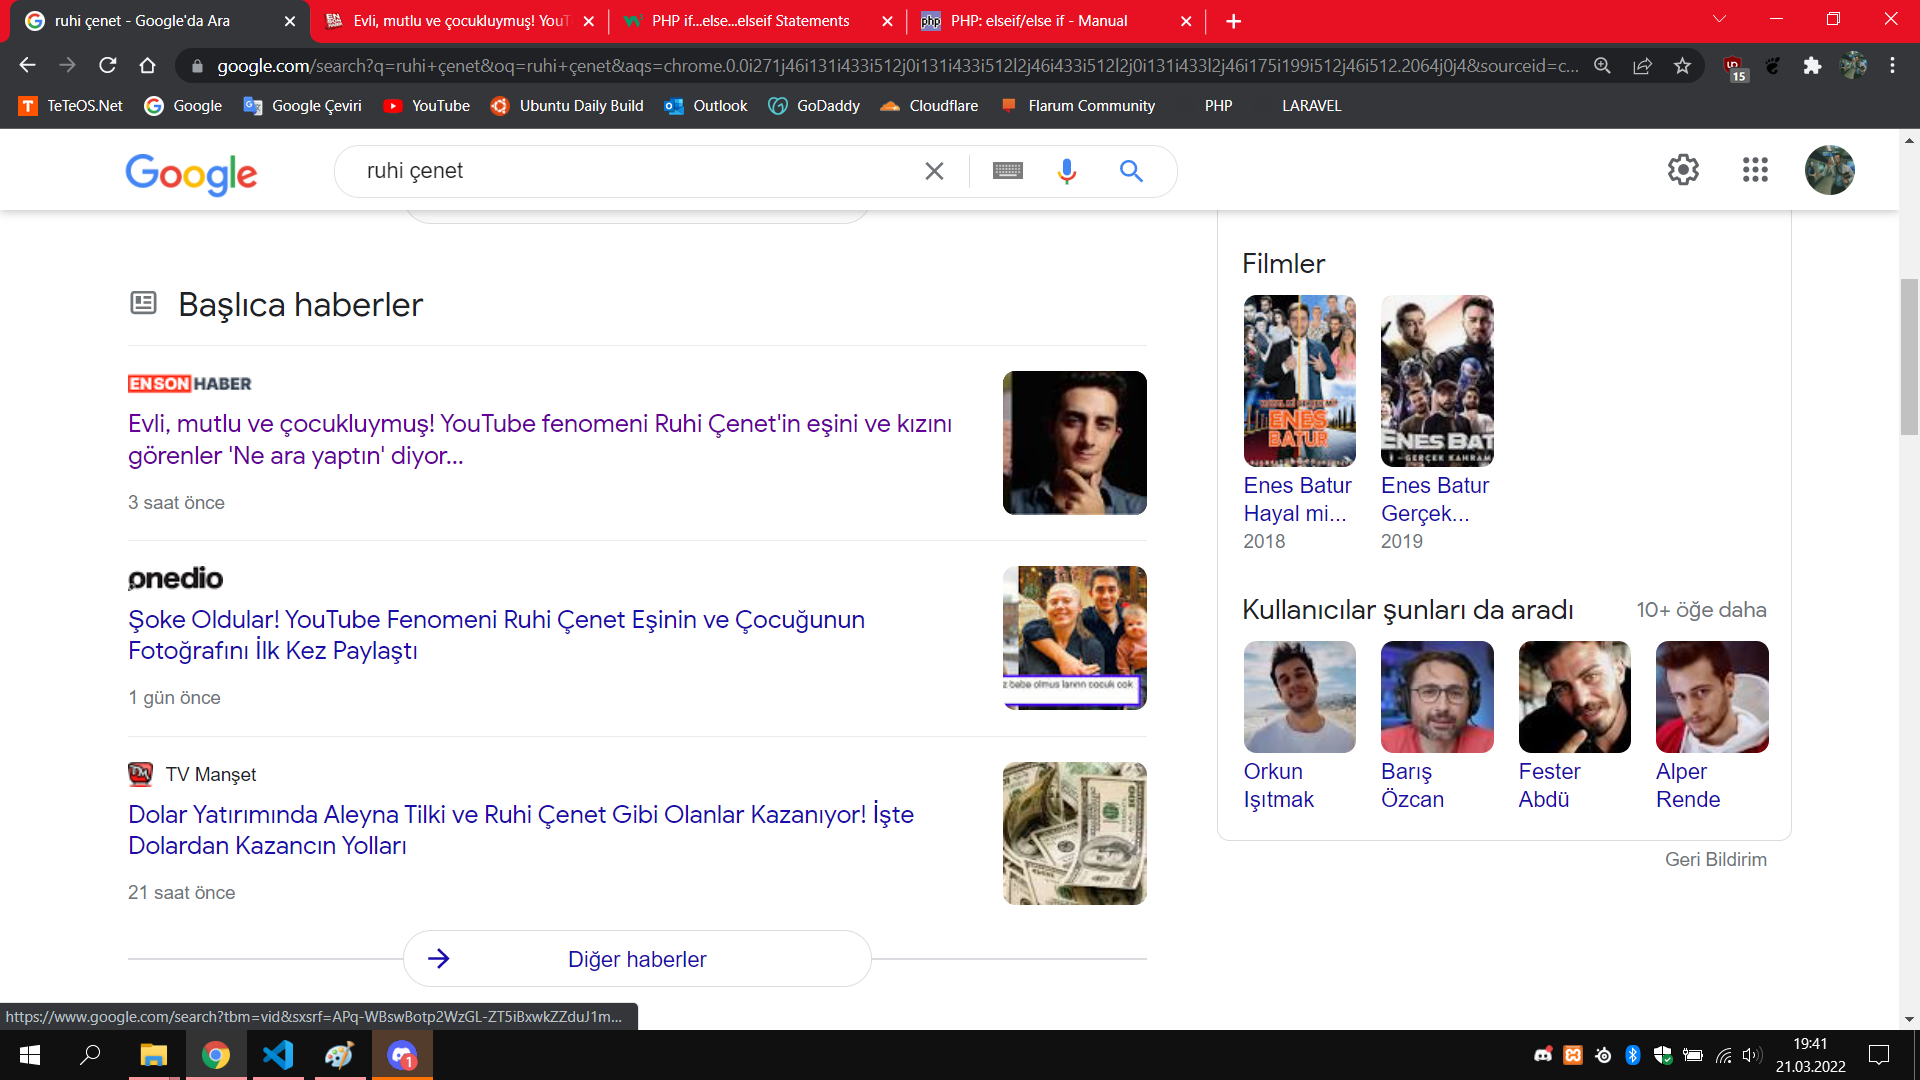Open the Outlook bookmark
The height and width of the screenshot is (1080, 1920).
[x=706, y=106]
